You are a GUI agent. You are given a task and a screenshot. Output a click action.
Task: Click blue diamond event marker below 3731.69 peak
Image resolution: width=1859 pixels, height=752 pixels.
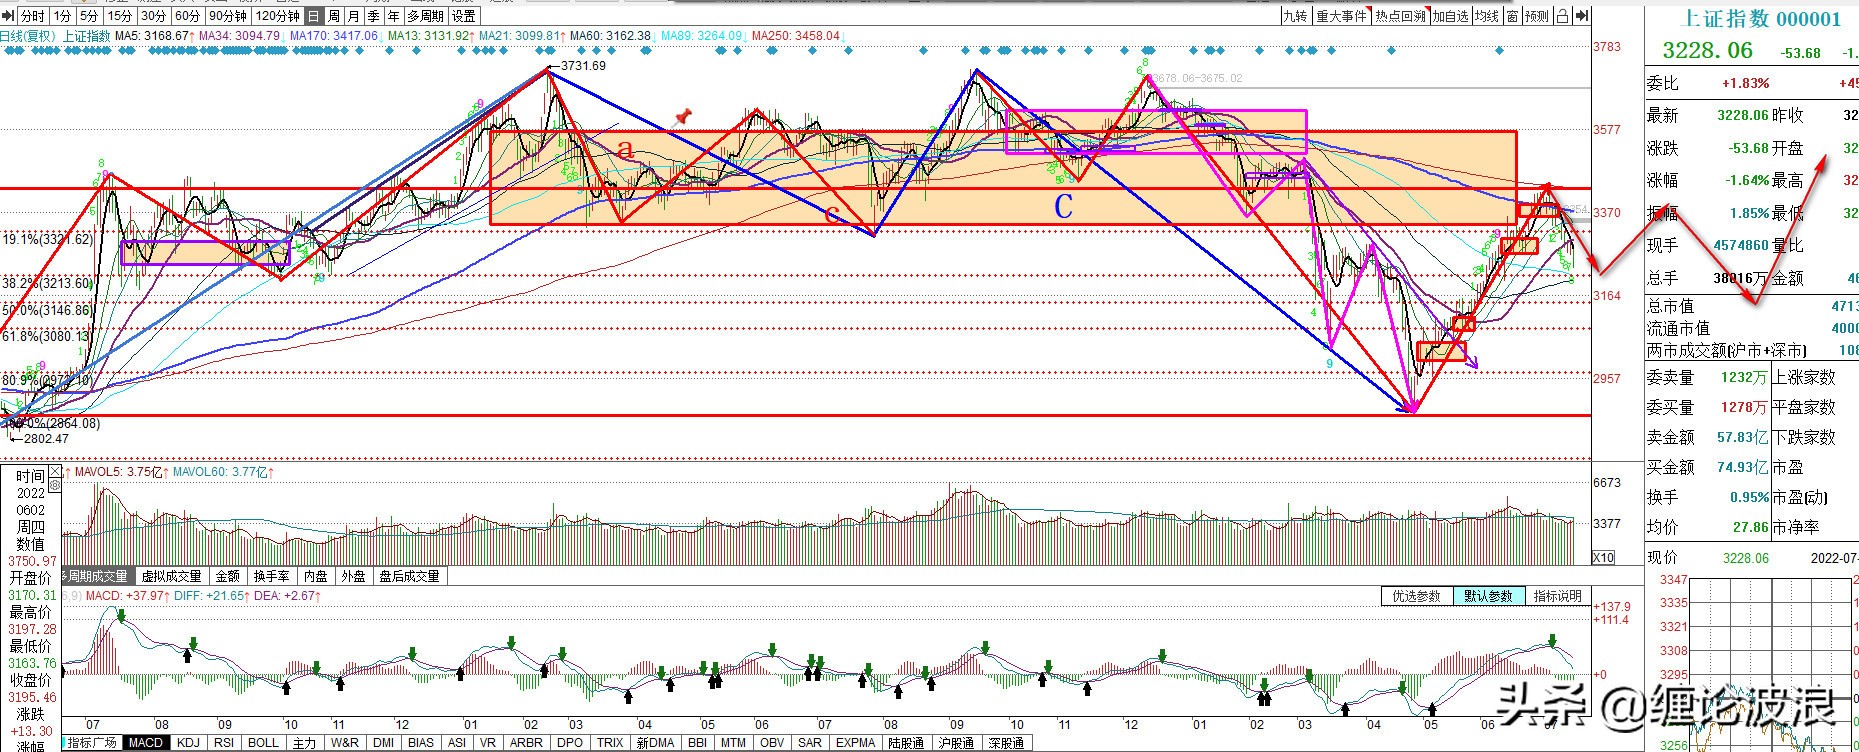(549, 50)
